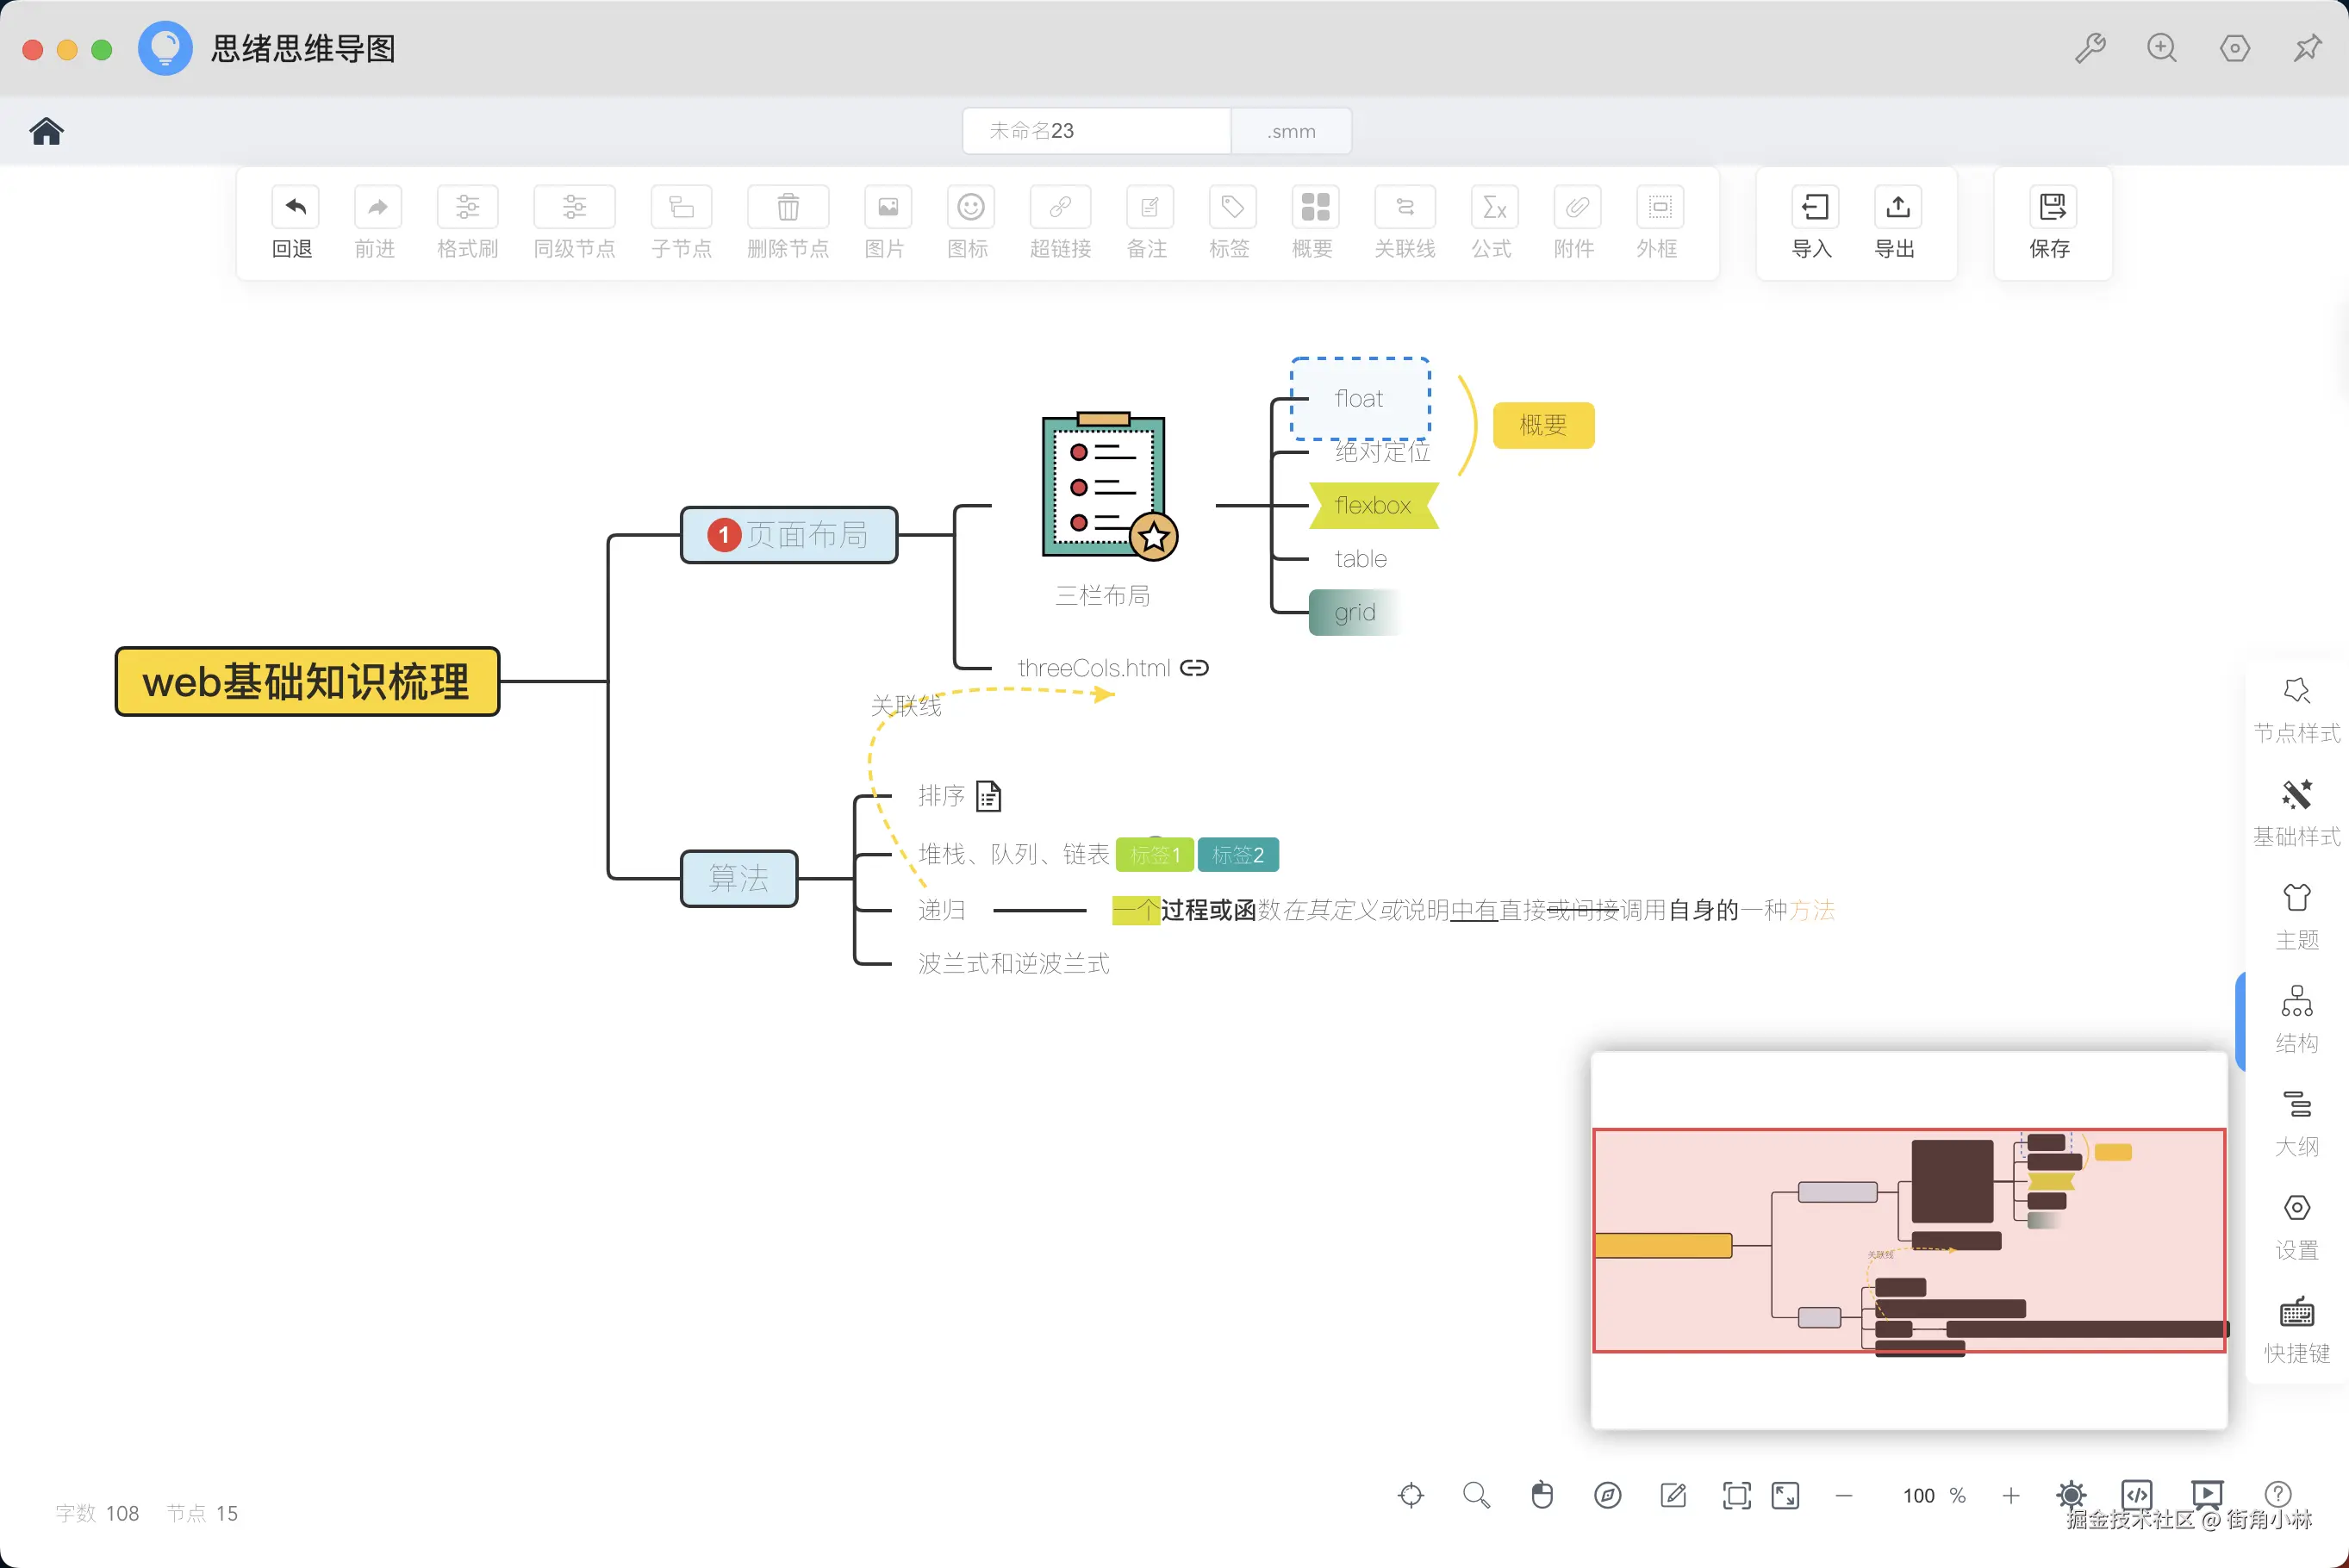Click the plus zoom-in button
This screenshot has width=2349, height=1568.
coord(2011,1495)
